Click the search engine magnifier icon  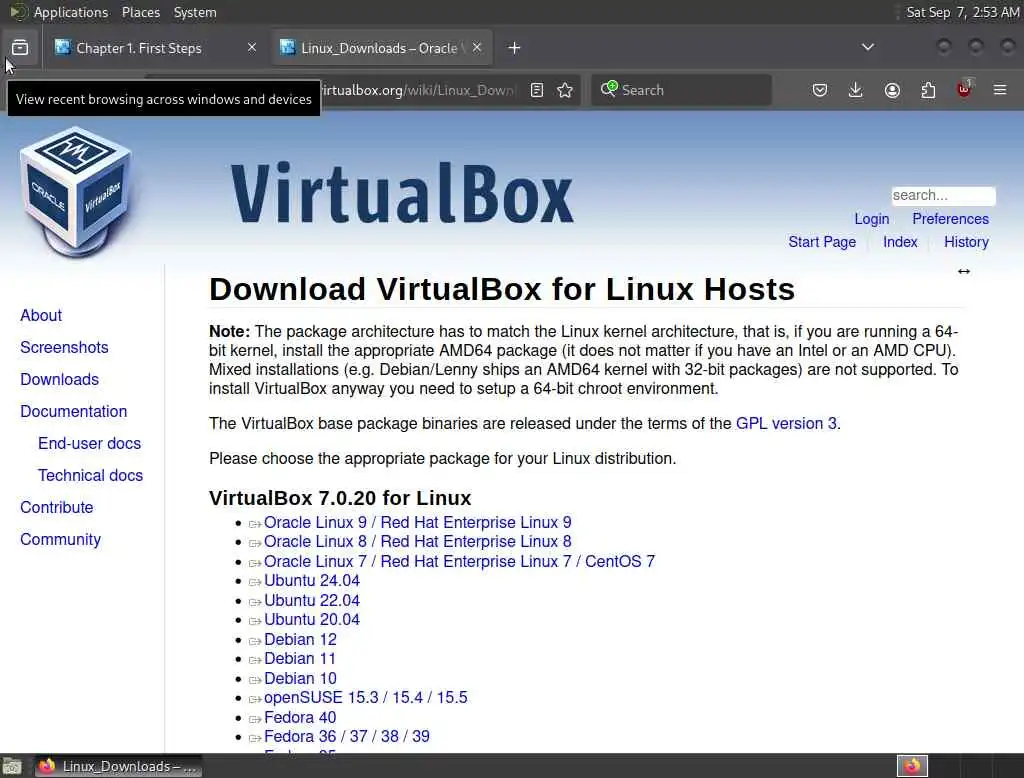coord(609,89)
